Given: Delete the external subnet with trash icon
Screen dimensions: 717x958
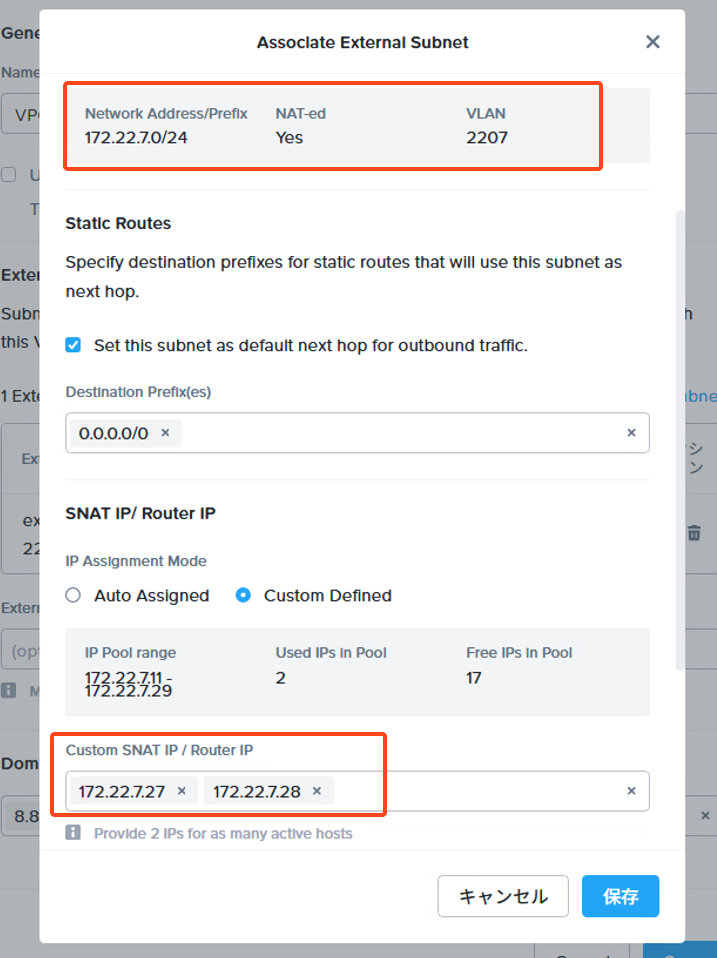Looking at the screenshot, I should (x=694, y=533).
